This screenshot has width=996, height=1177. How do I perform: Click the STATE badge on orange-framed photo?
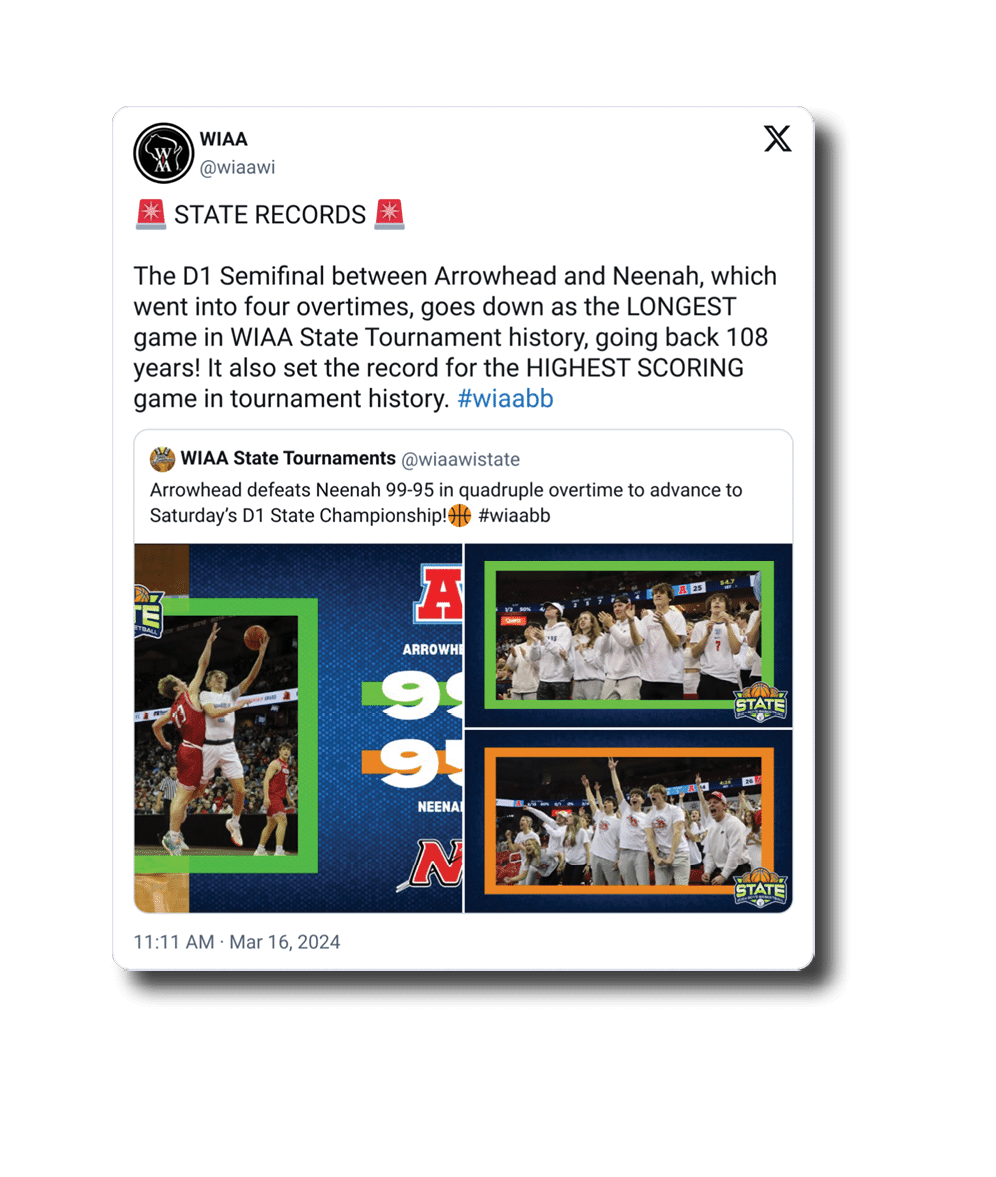760,889
